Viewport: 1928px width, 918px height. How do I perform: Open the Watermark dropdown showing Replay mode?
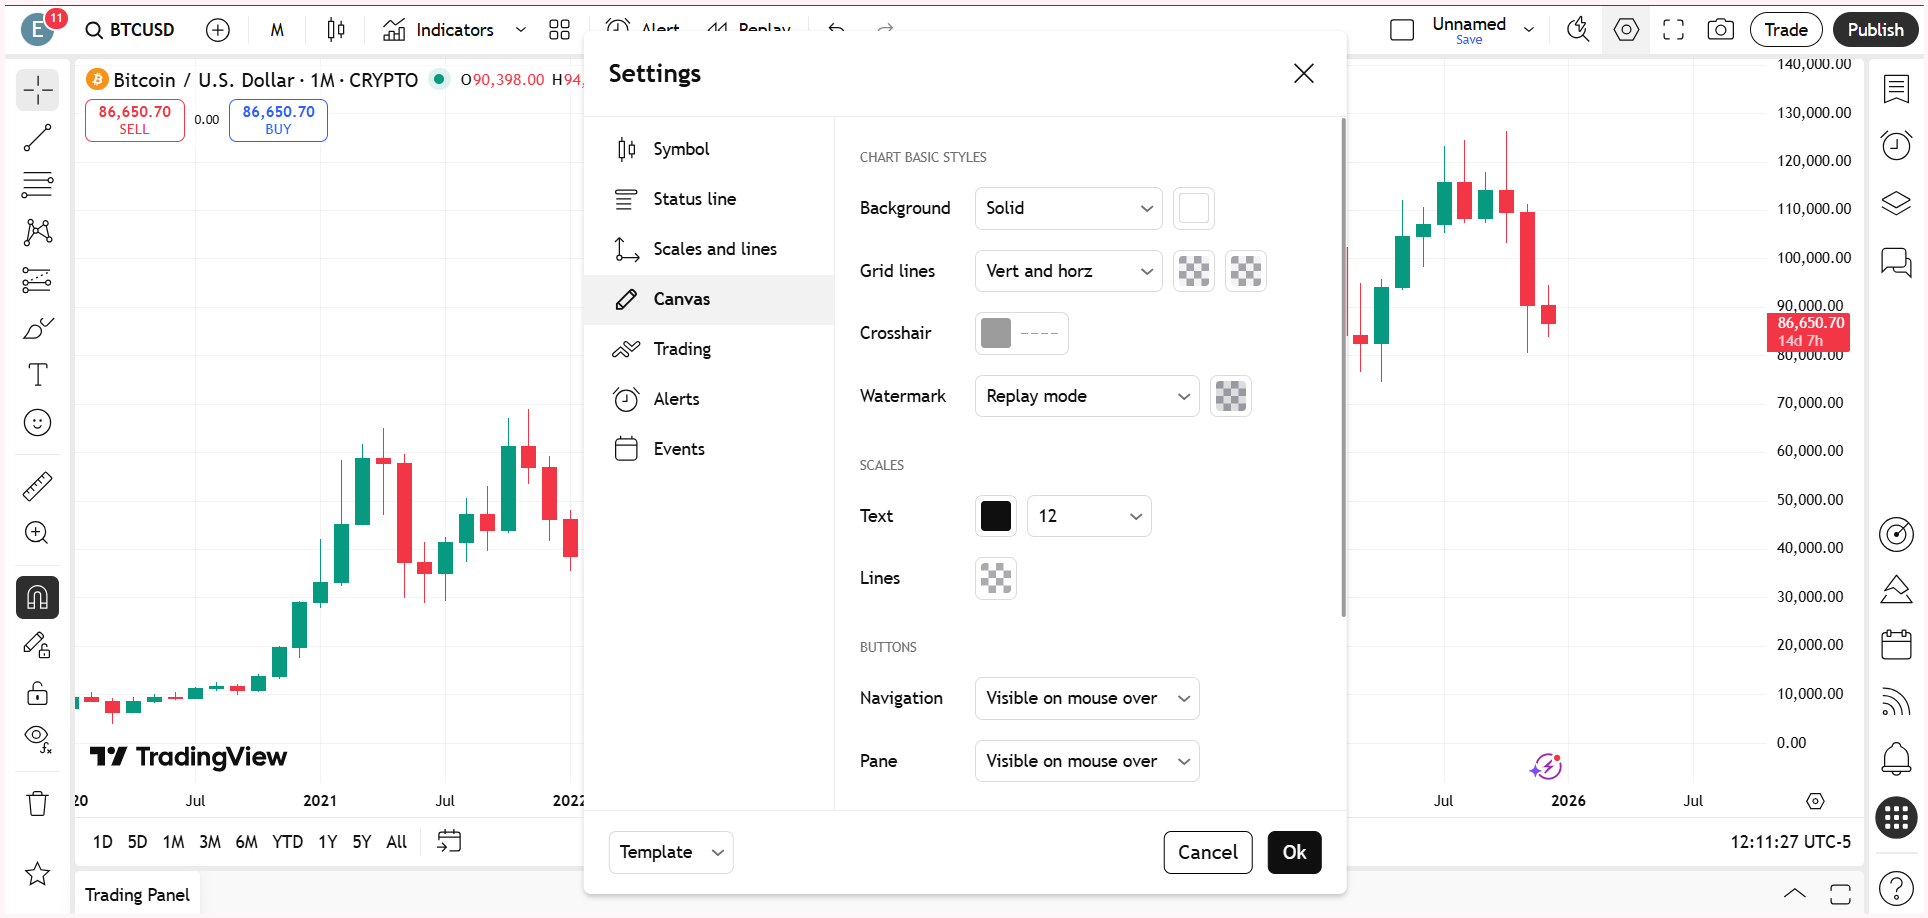click(1086, 396)
